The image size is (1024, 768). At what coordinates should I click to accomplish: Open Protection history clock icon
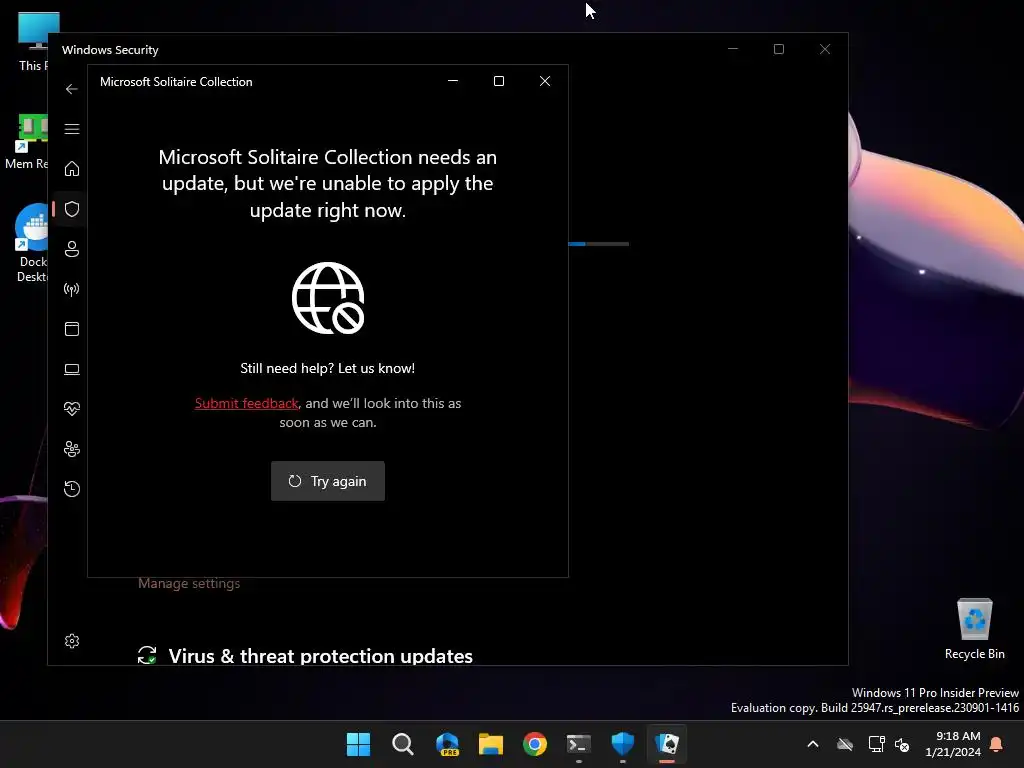point(72,489)
